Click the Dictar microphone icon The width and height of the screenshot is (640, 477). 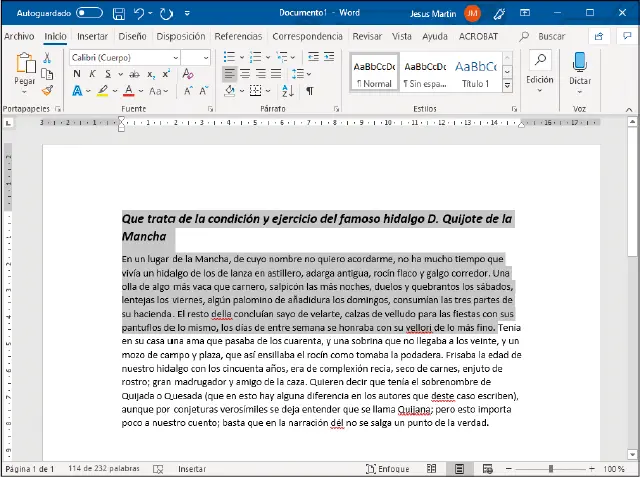(x=580, y=62)
